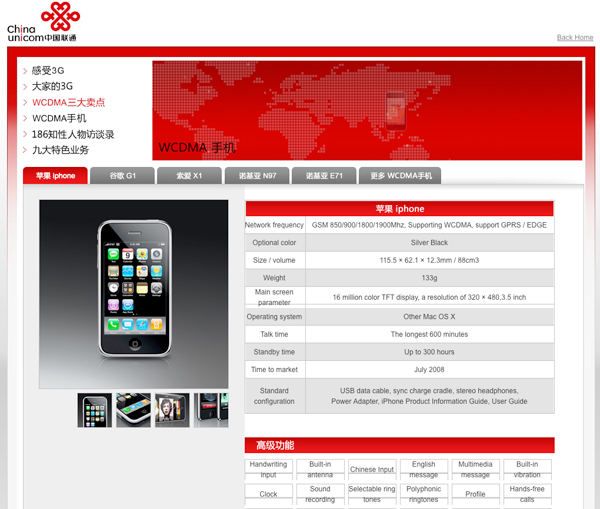Click the Main screen parameter label

point(274,297)
